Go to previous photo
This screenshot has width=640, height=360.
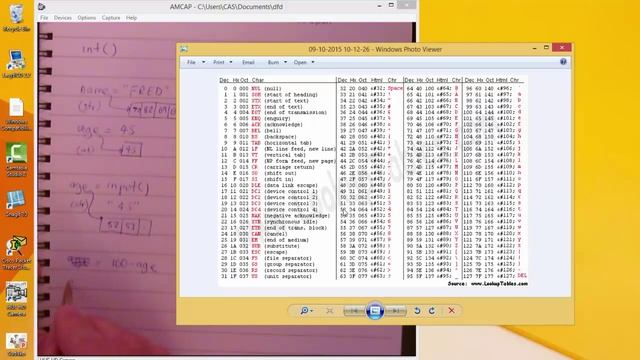pos(354,311)
